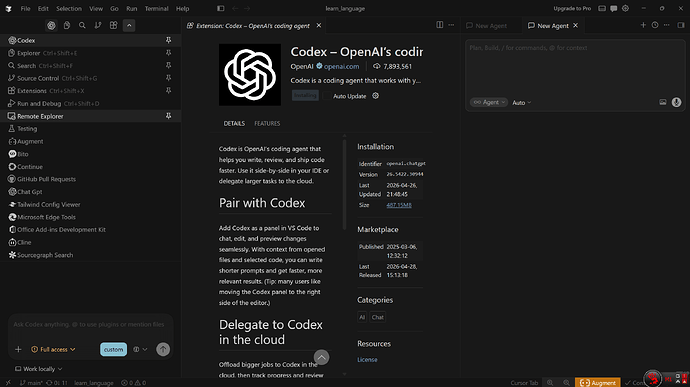Toggle the Auto Update checkbox
690x387 pixels.
[327, 96]
